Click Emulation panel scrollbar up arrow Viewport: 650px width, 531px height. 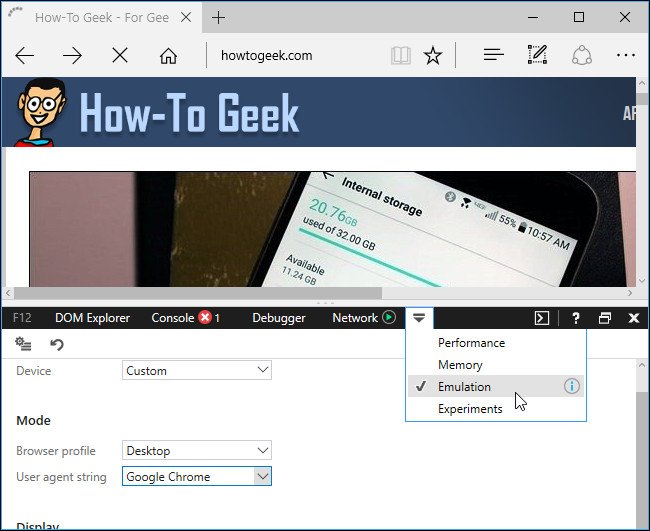642,365
